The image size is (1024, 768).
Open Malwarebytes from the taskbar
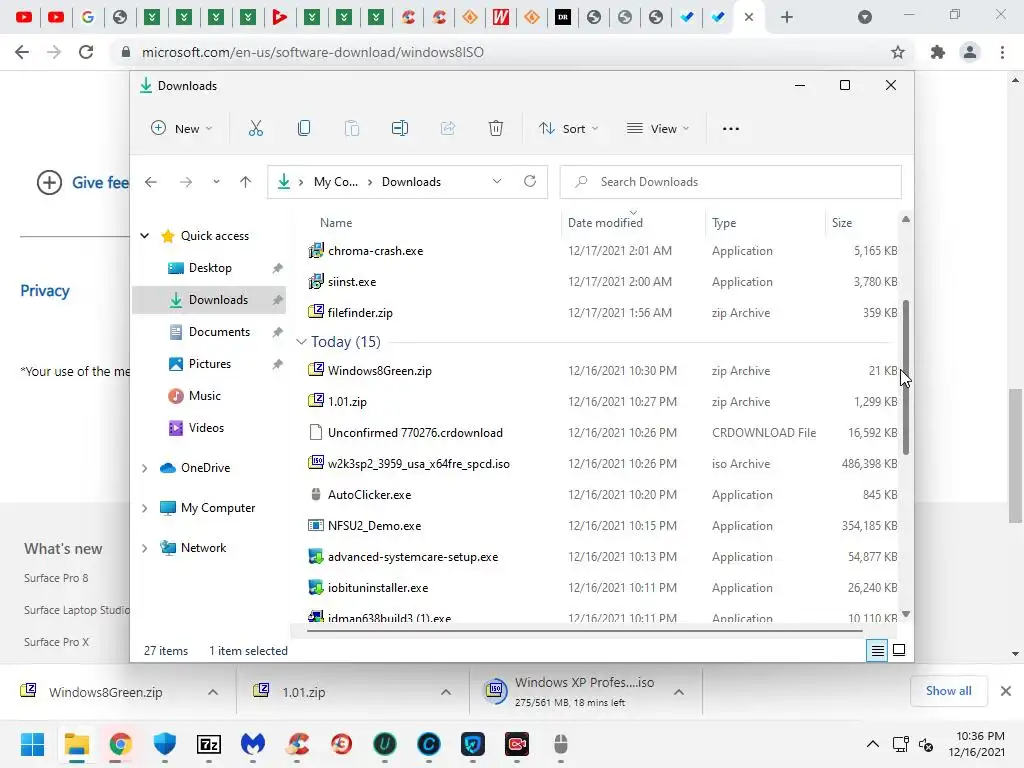tap(253, 744)
